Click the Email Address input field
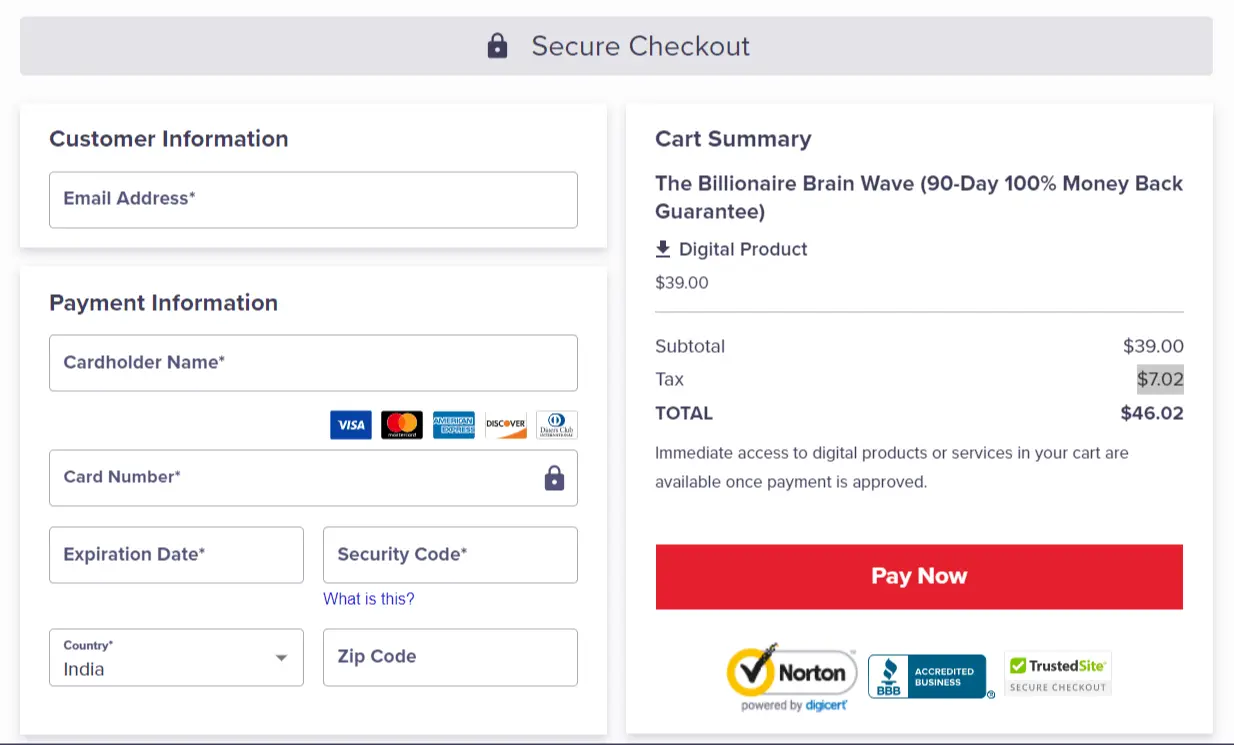 point(313,200)
